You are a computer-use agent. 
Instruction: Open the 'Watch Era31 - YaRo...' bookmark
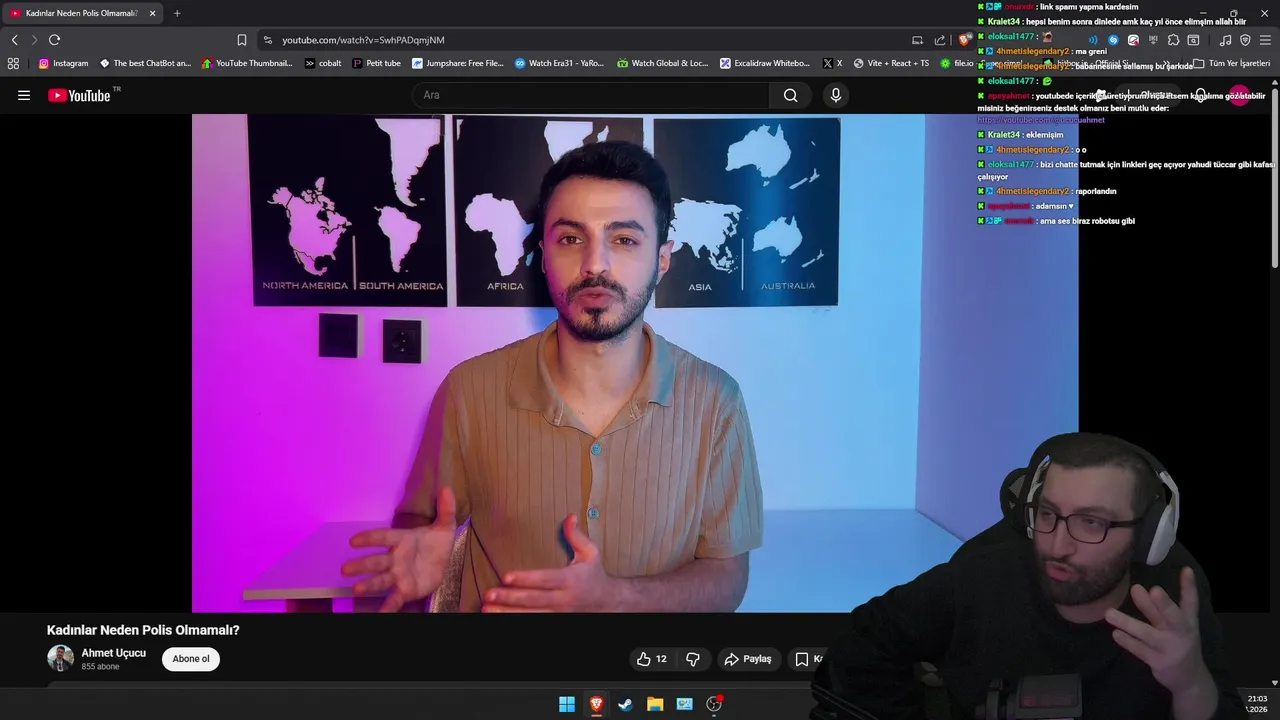point(559,63)
